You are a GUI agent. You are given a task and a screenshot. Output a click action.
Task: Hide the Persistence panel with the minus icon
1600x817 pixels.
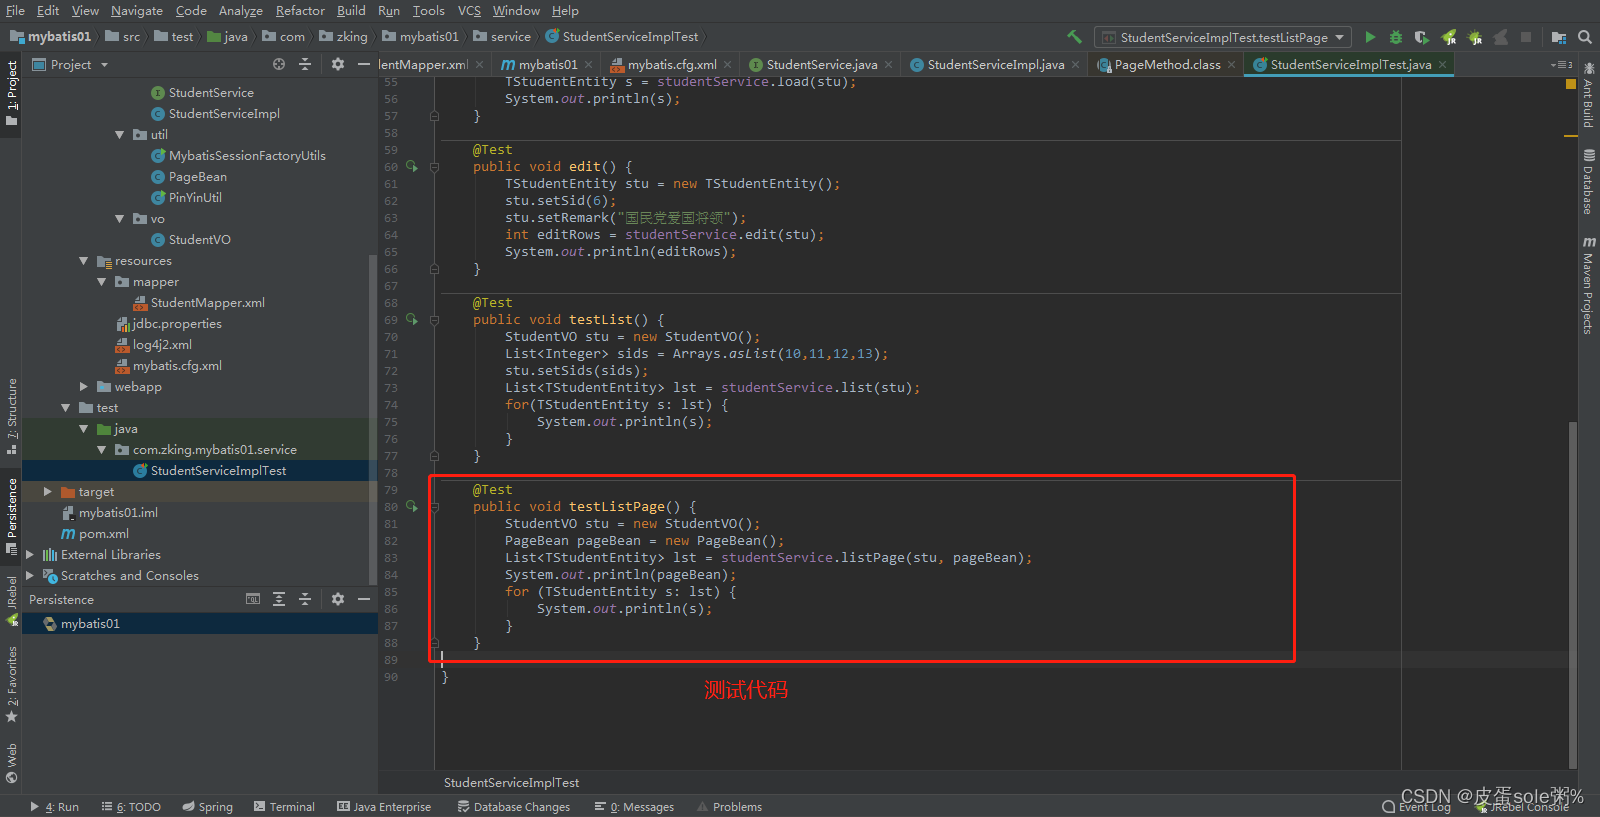(x=363, y=599)
